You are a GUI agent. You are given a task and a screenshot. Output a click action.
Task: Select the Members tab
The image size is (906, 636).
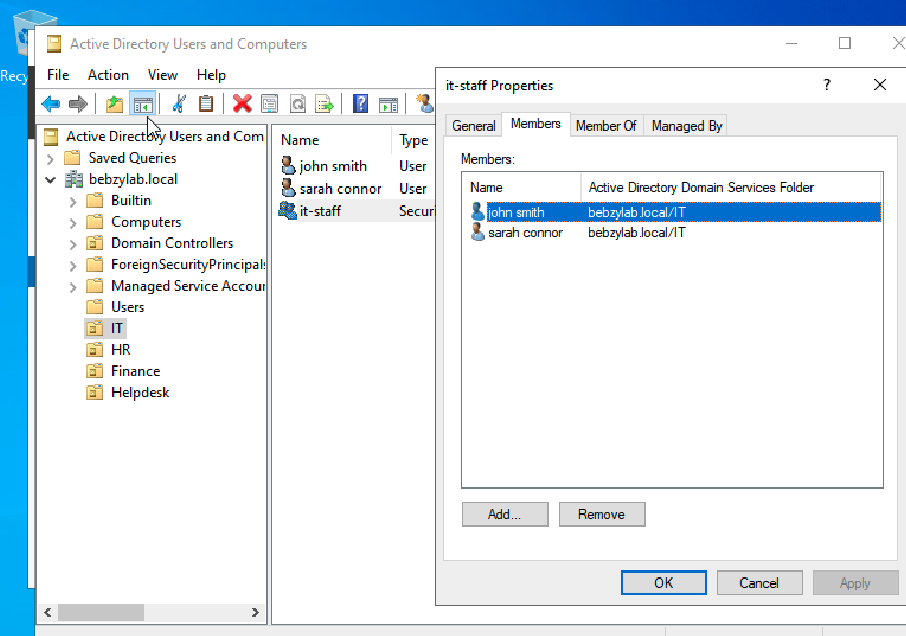[536, 124]
